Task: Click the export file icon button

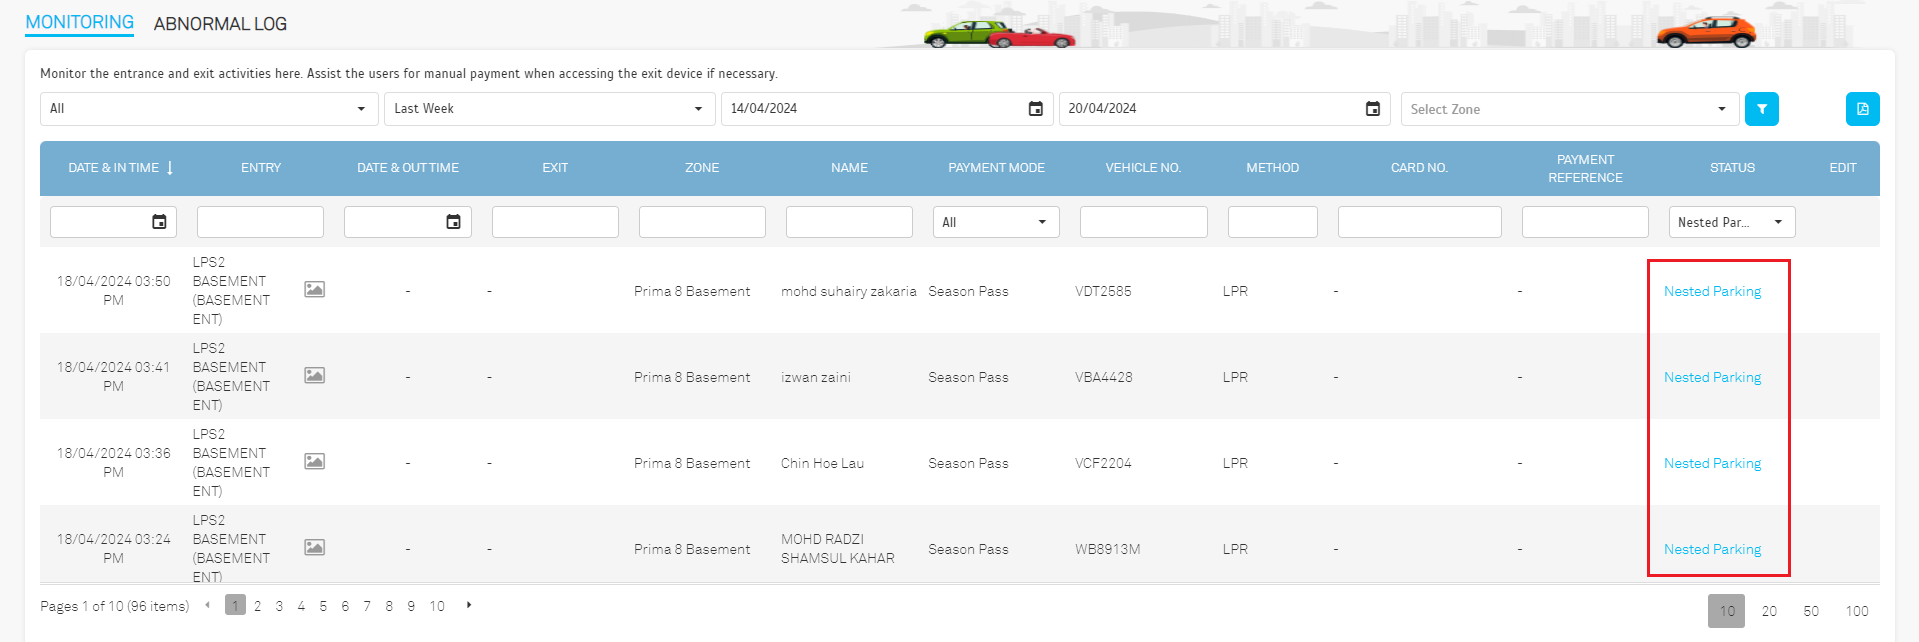Action: (1862, 109)
